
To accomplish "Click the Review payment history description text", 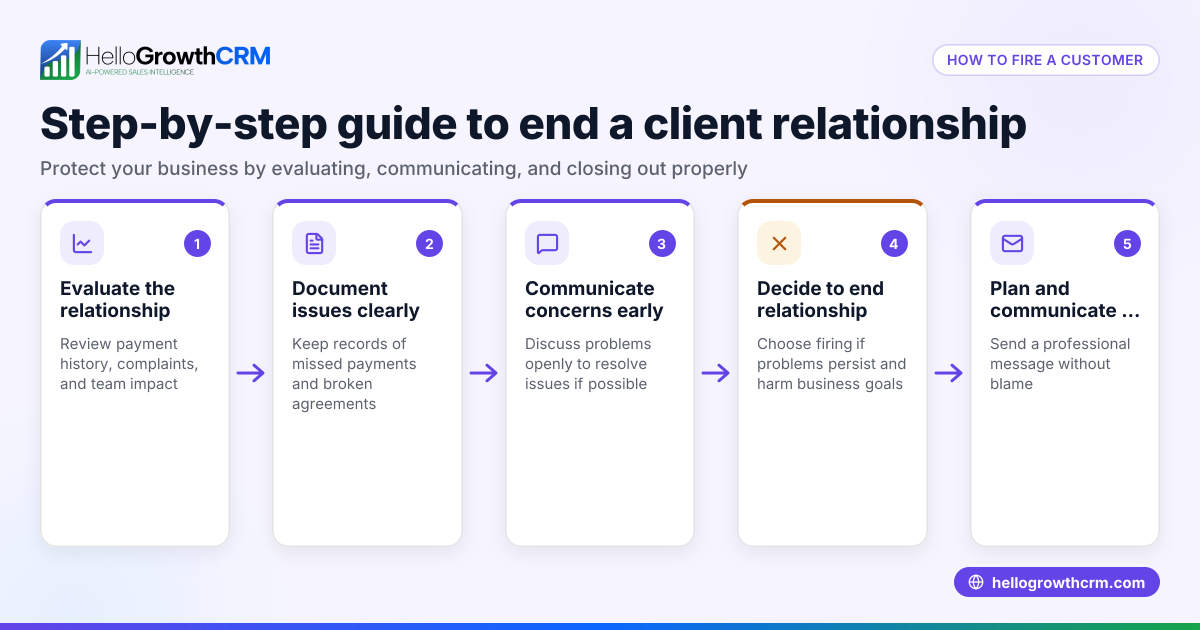I will 129,364.
